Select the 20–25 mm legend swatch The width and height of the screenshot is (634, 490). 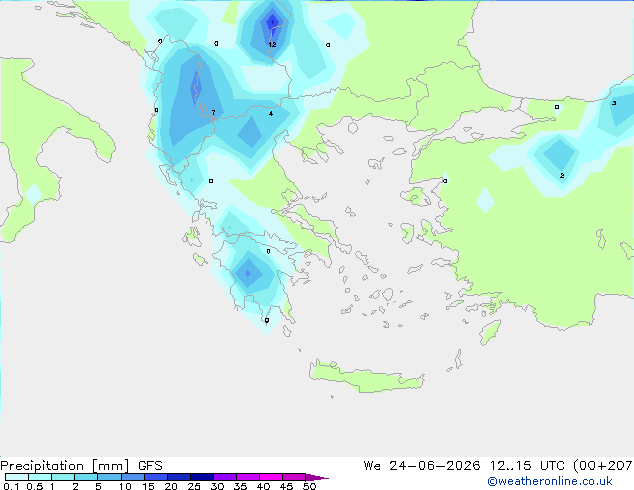click(179, 477)
